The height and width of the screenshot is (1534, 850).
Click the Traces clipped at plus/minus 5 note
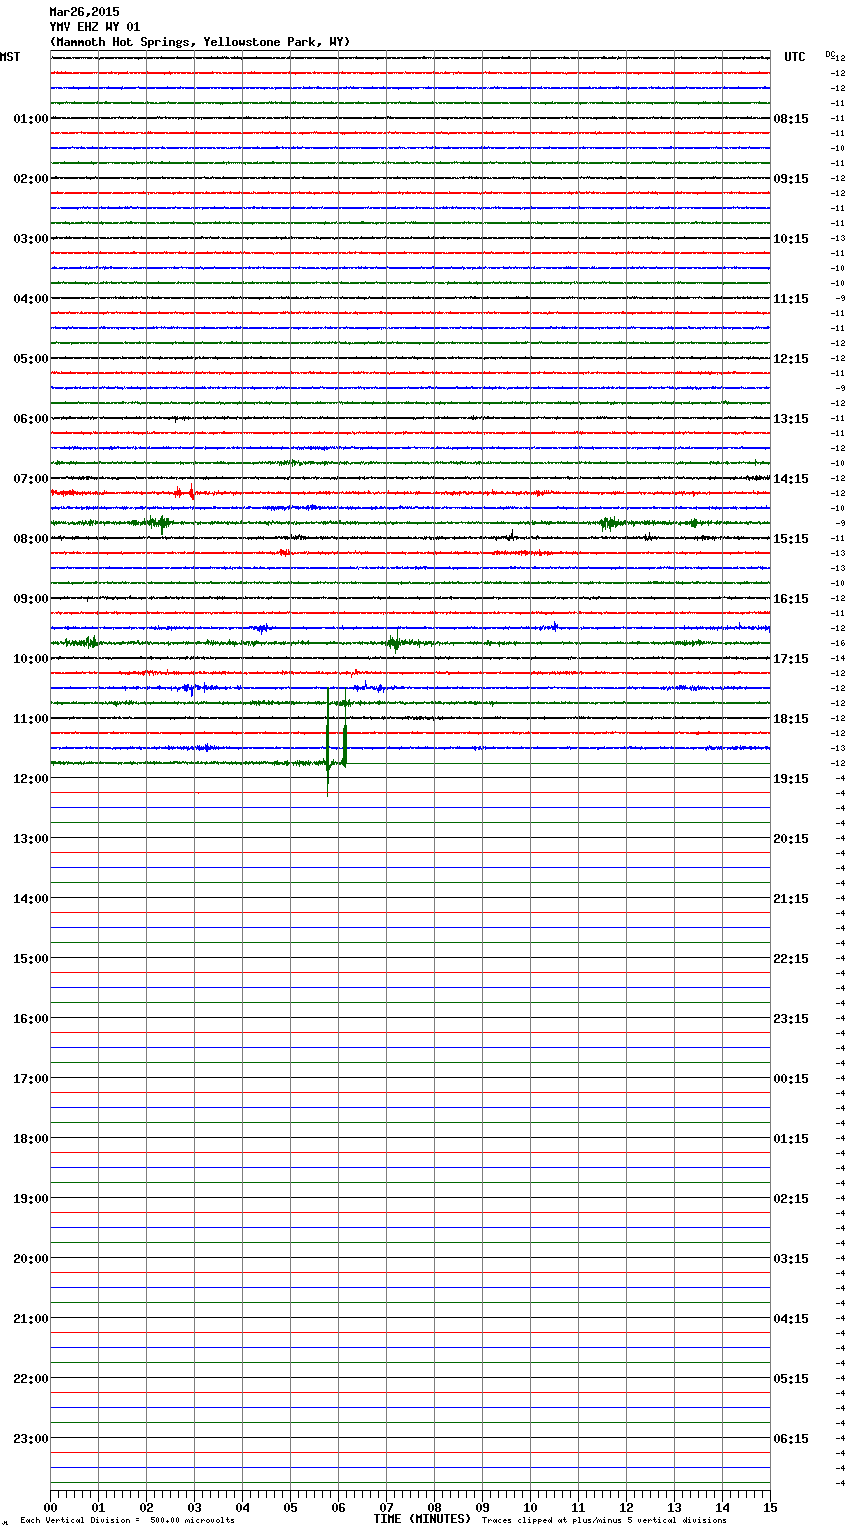point(604,1521)
